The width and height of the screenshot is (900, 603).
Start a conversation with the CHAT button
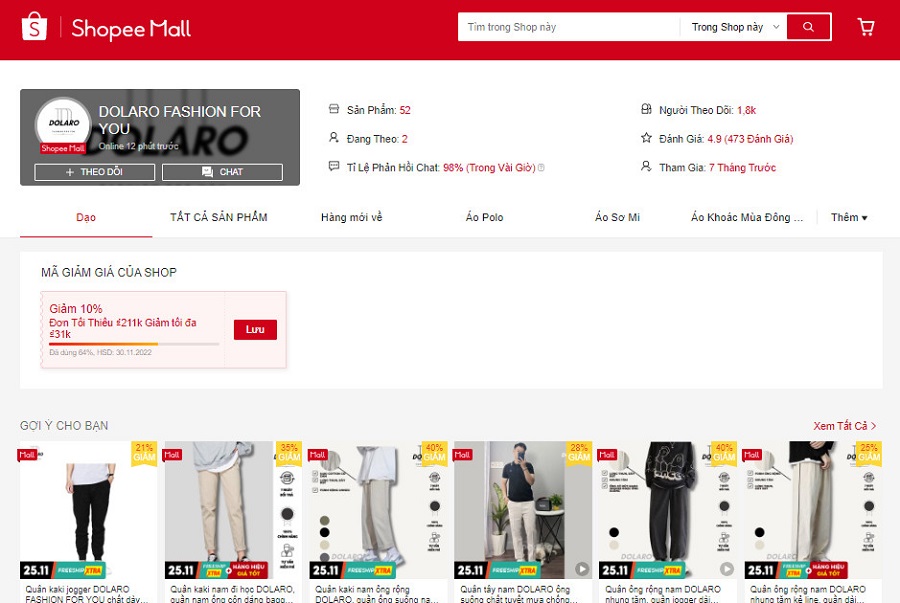[222, 172]
